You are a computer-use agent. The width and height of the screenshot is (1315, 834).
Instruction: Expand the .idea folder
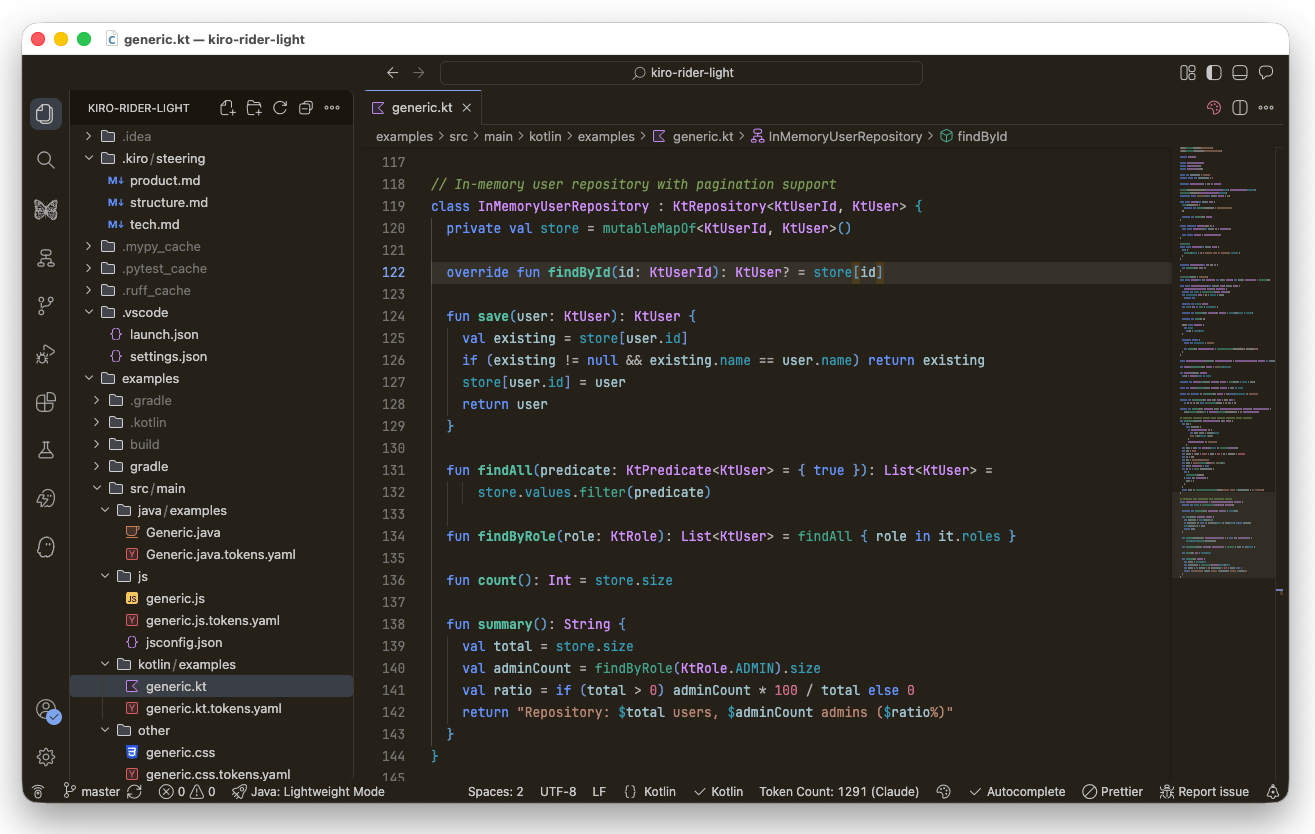click(211, 136)
